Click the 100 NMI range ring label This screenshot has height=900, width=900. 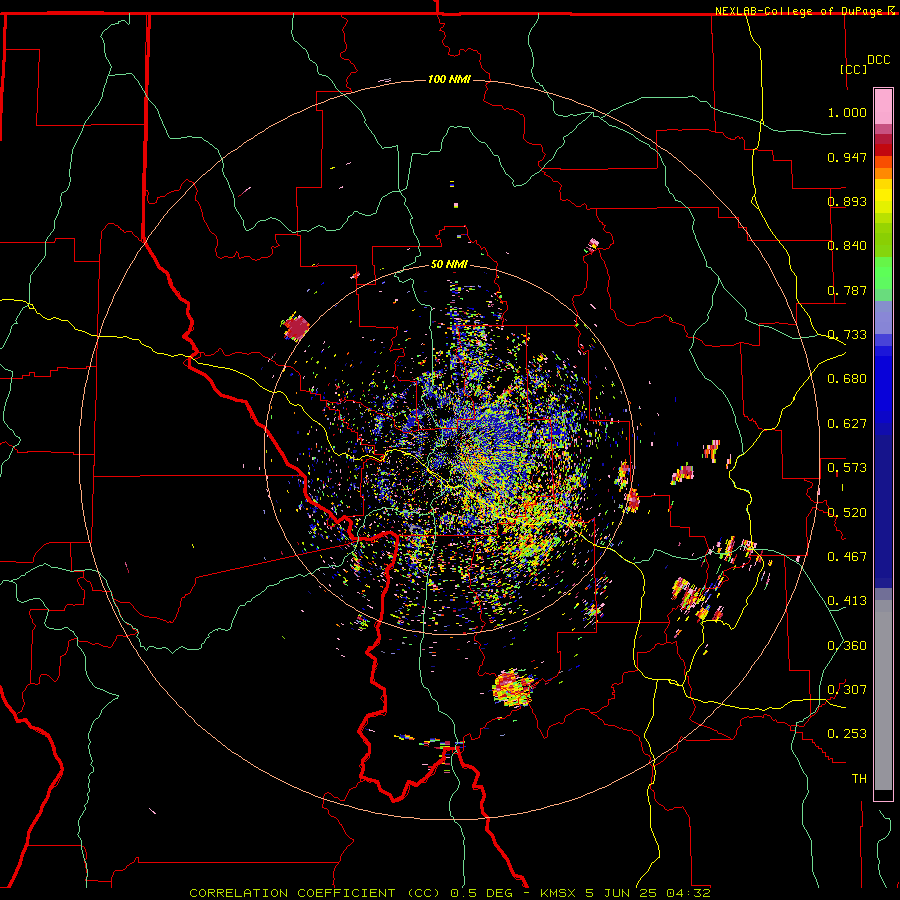[449, 79]
